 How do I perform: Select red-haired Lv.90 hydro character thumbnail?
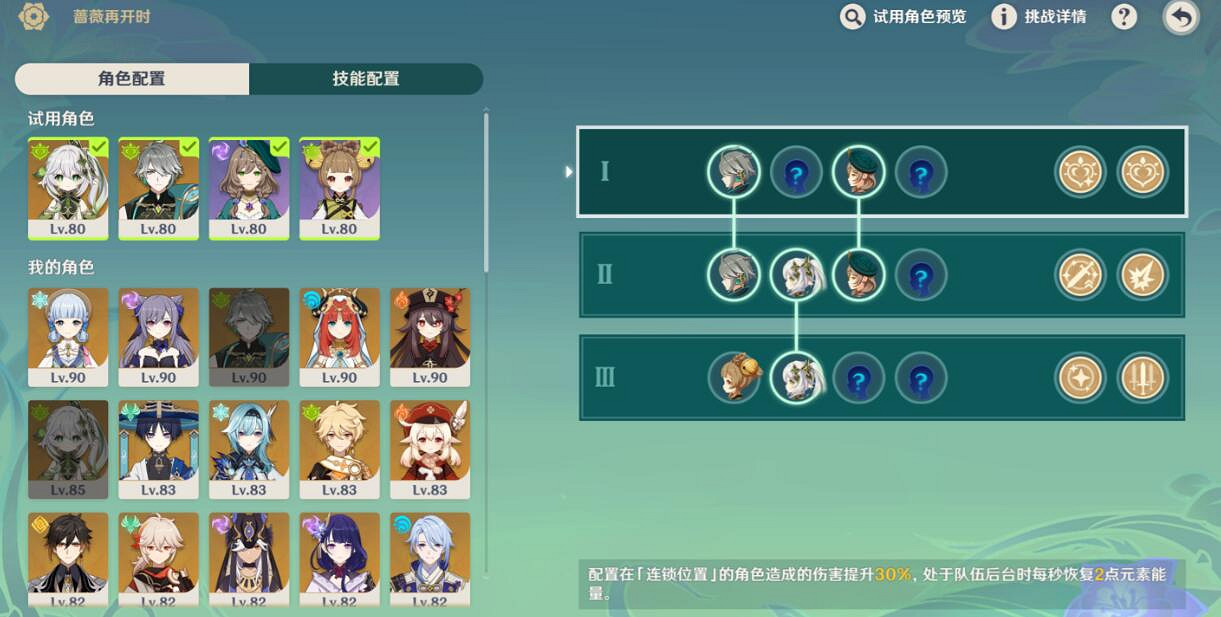pos(339,338)
